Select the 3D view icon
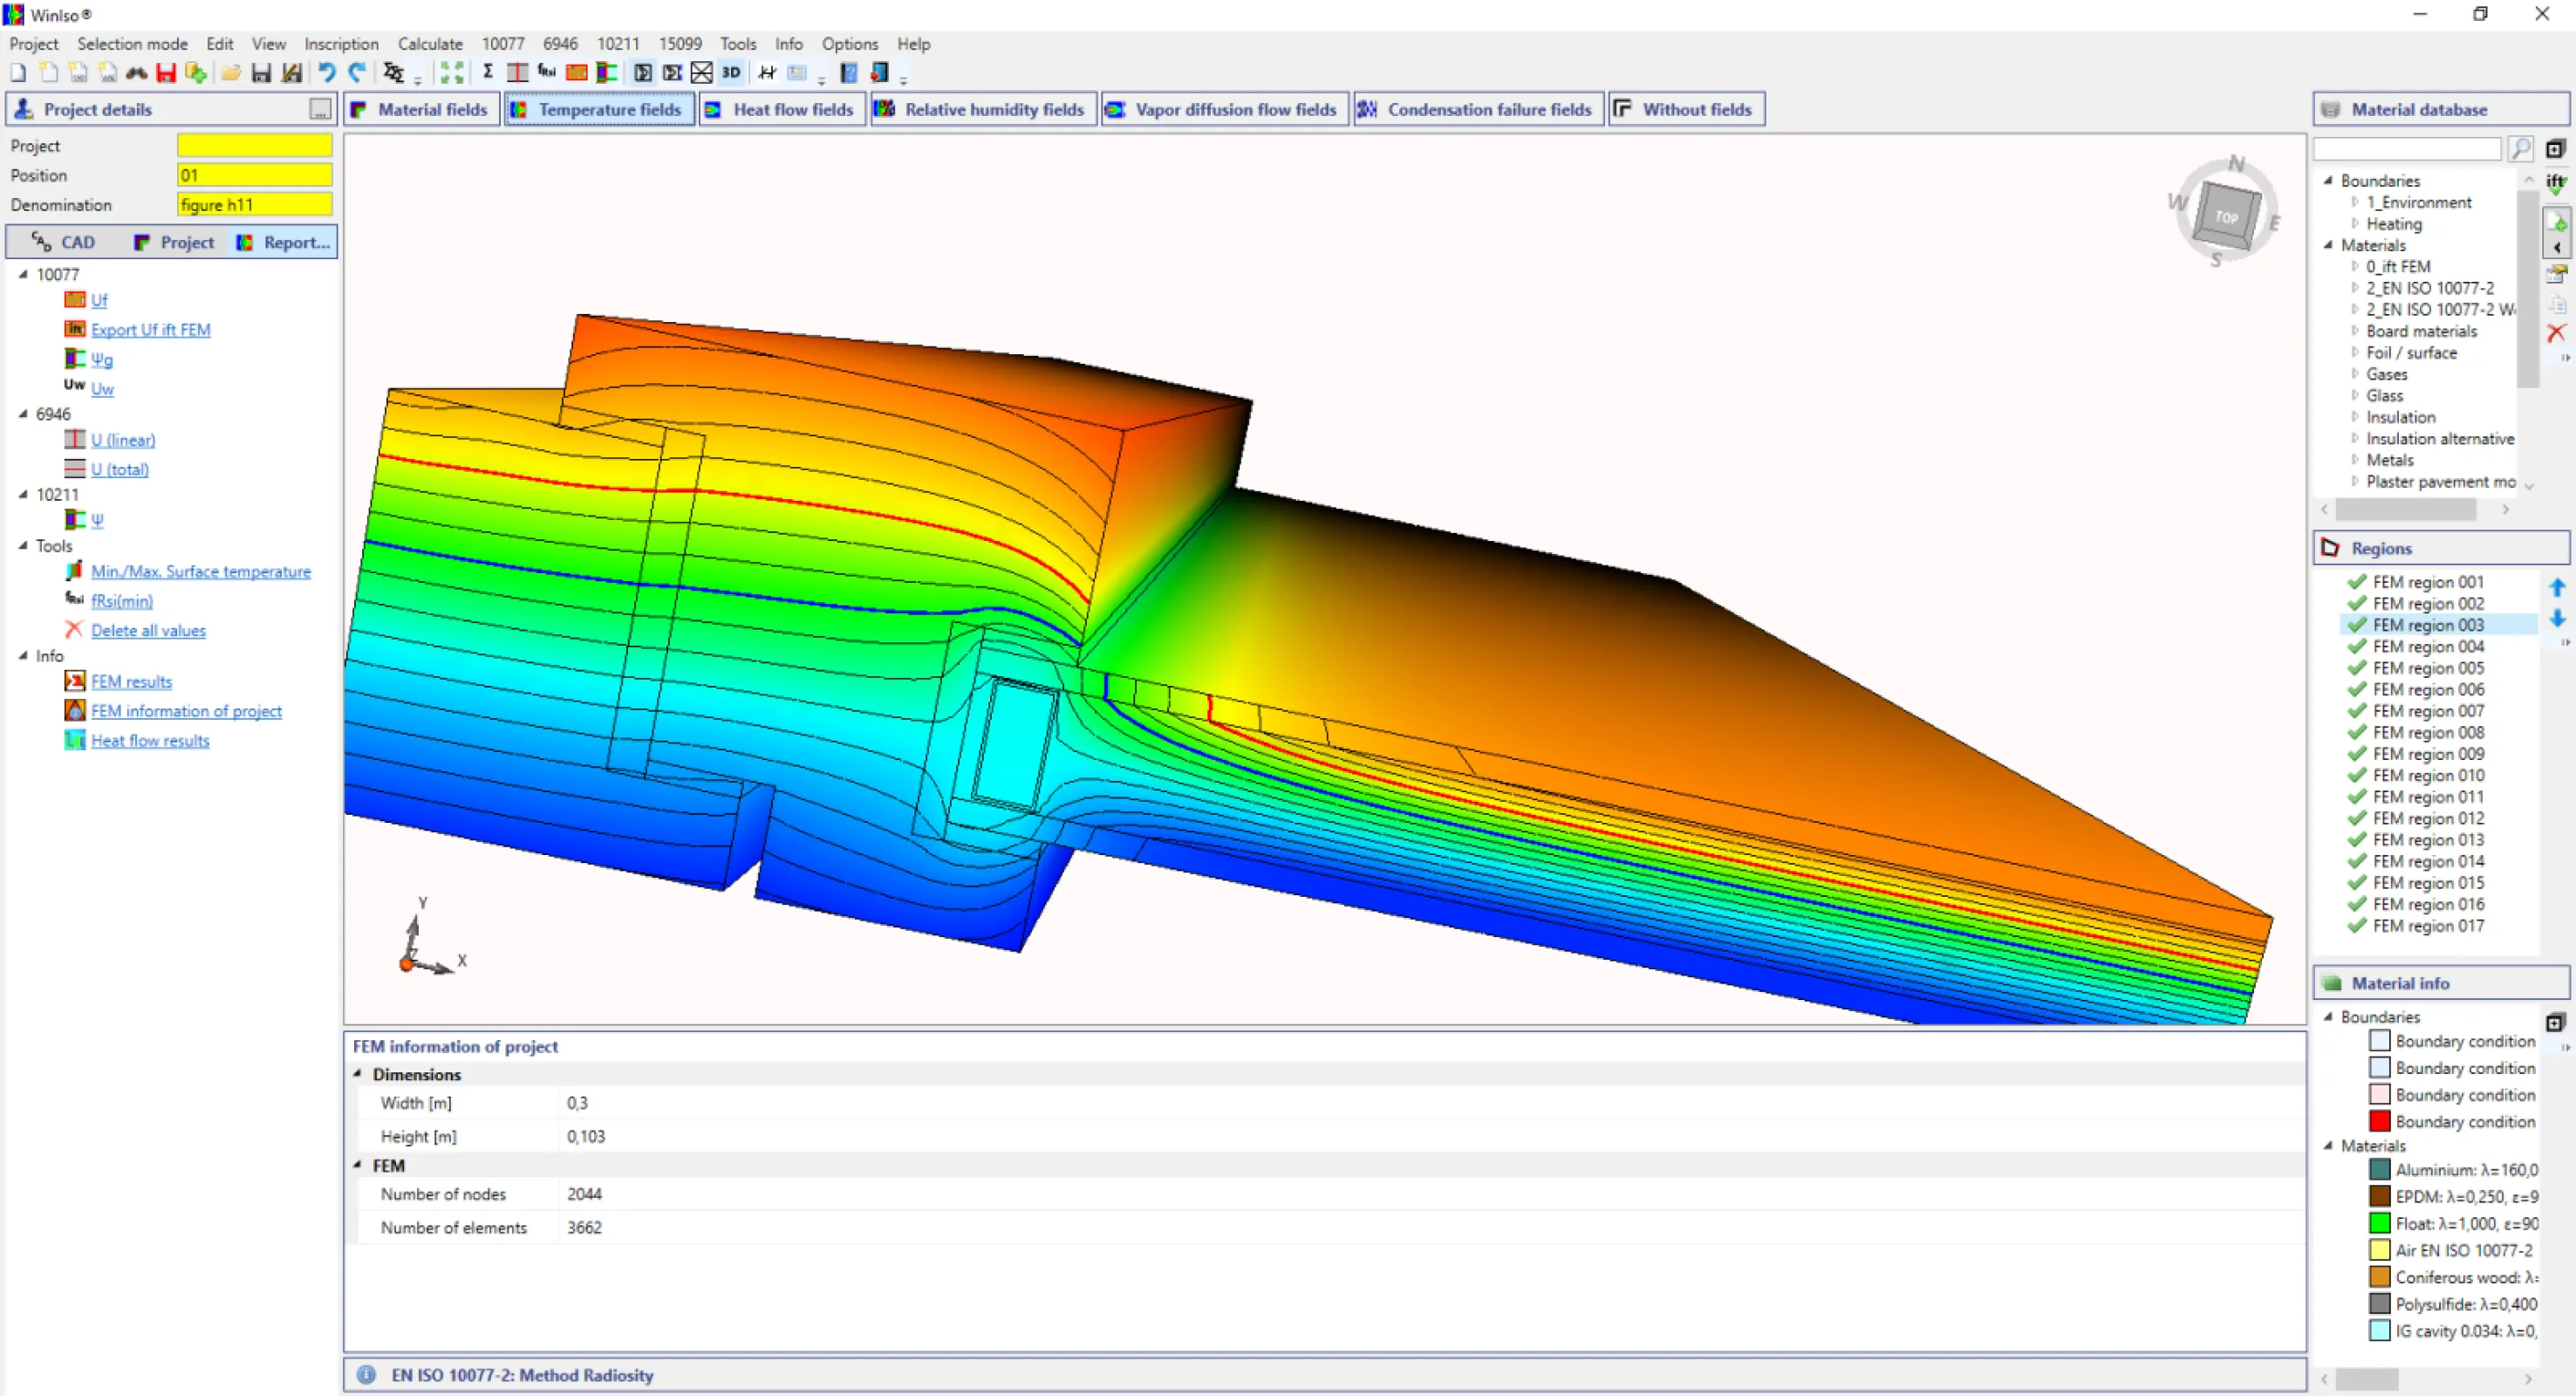Image resolution: width=2576 pixels, height=1396 pixels. coord(731,72)
